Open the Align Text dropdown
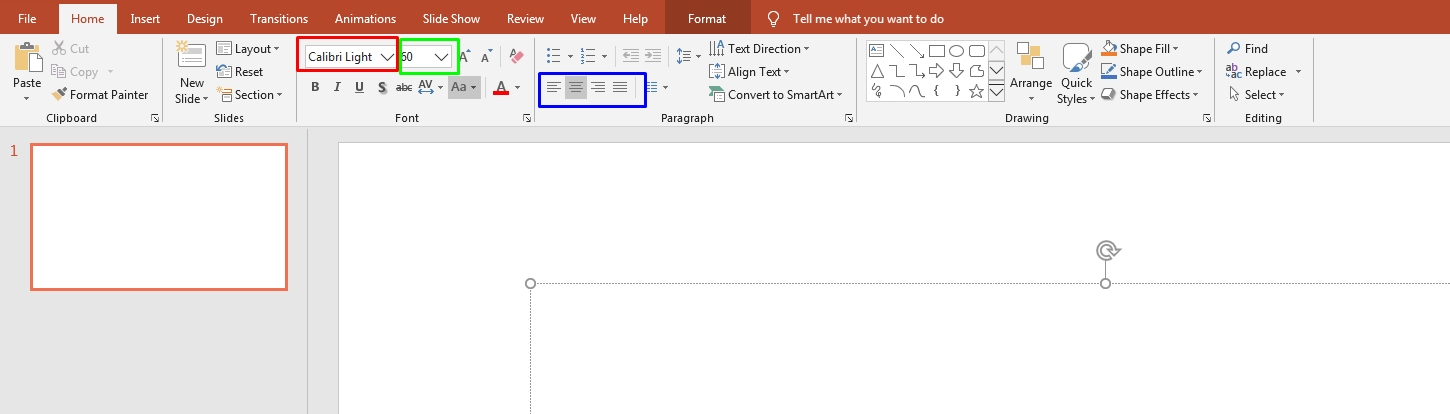The image size is (1450, 414). point(749,72)
